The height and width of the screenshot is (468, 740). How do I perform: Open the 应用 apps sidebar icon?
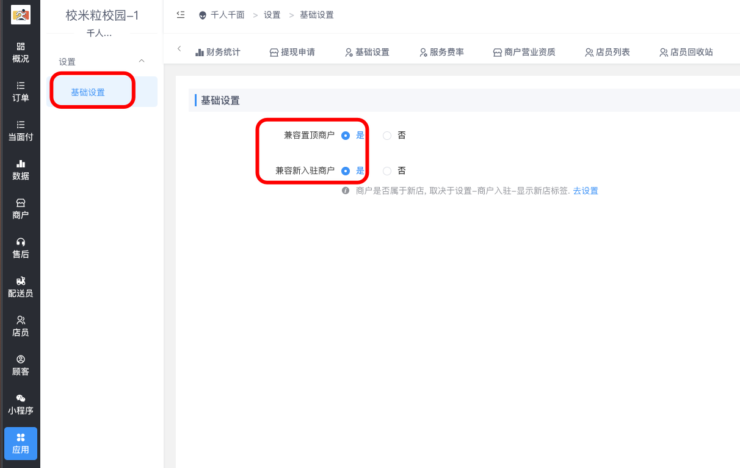(x=20, y=443)
